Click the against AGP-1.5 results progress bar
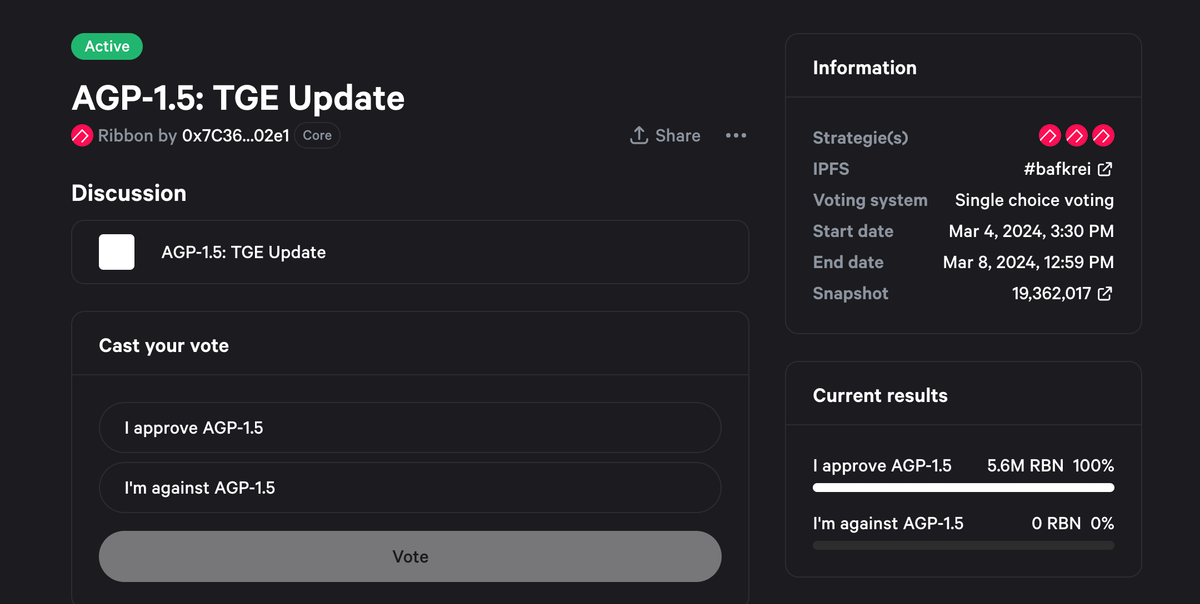The image size is (1200, 604). tap(963, 546)
